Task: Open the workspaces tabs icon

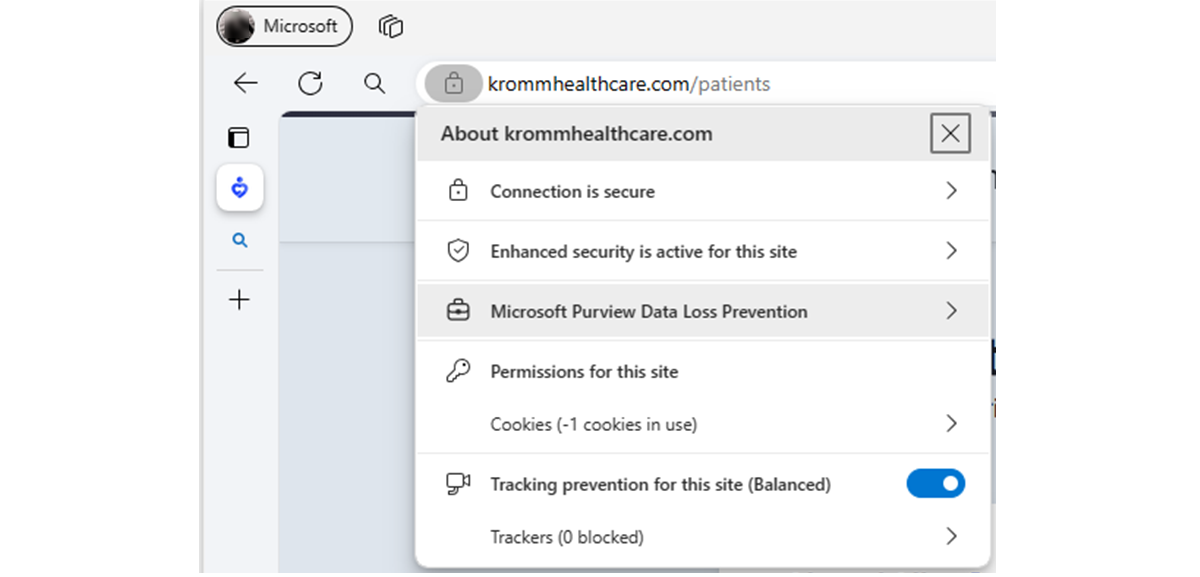Action: [x=390, y=27]
